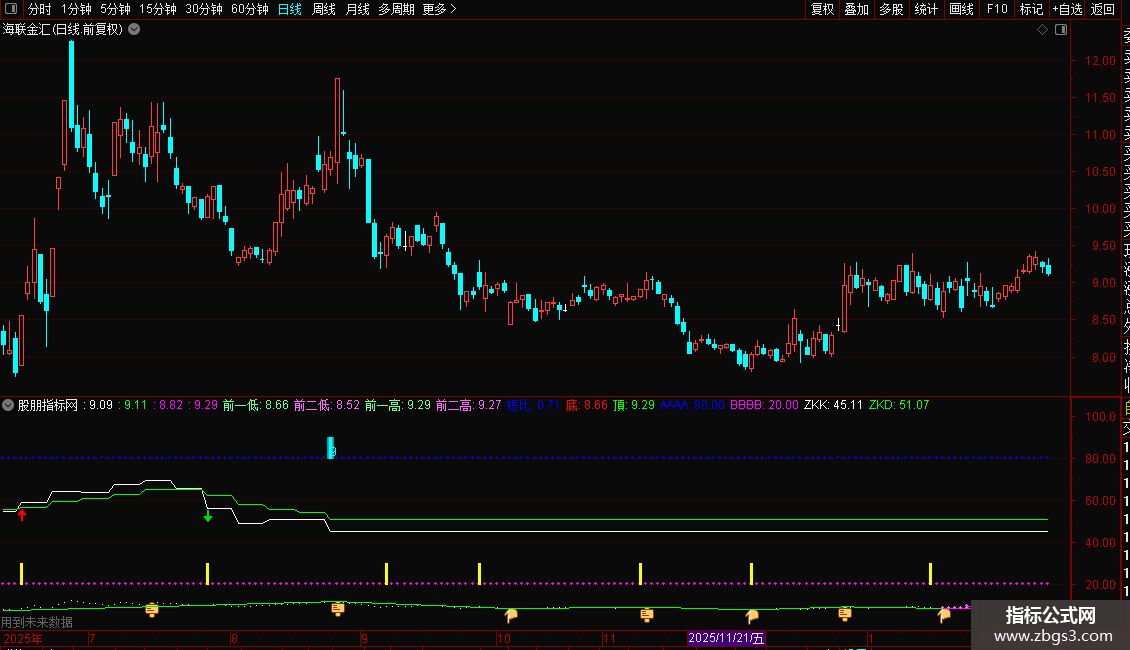Viewport: 1130px width, 650px height.
Task: Click the hand marker in January
Action: pyautogui.click(x=944, y=615)
